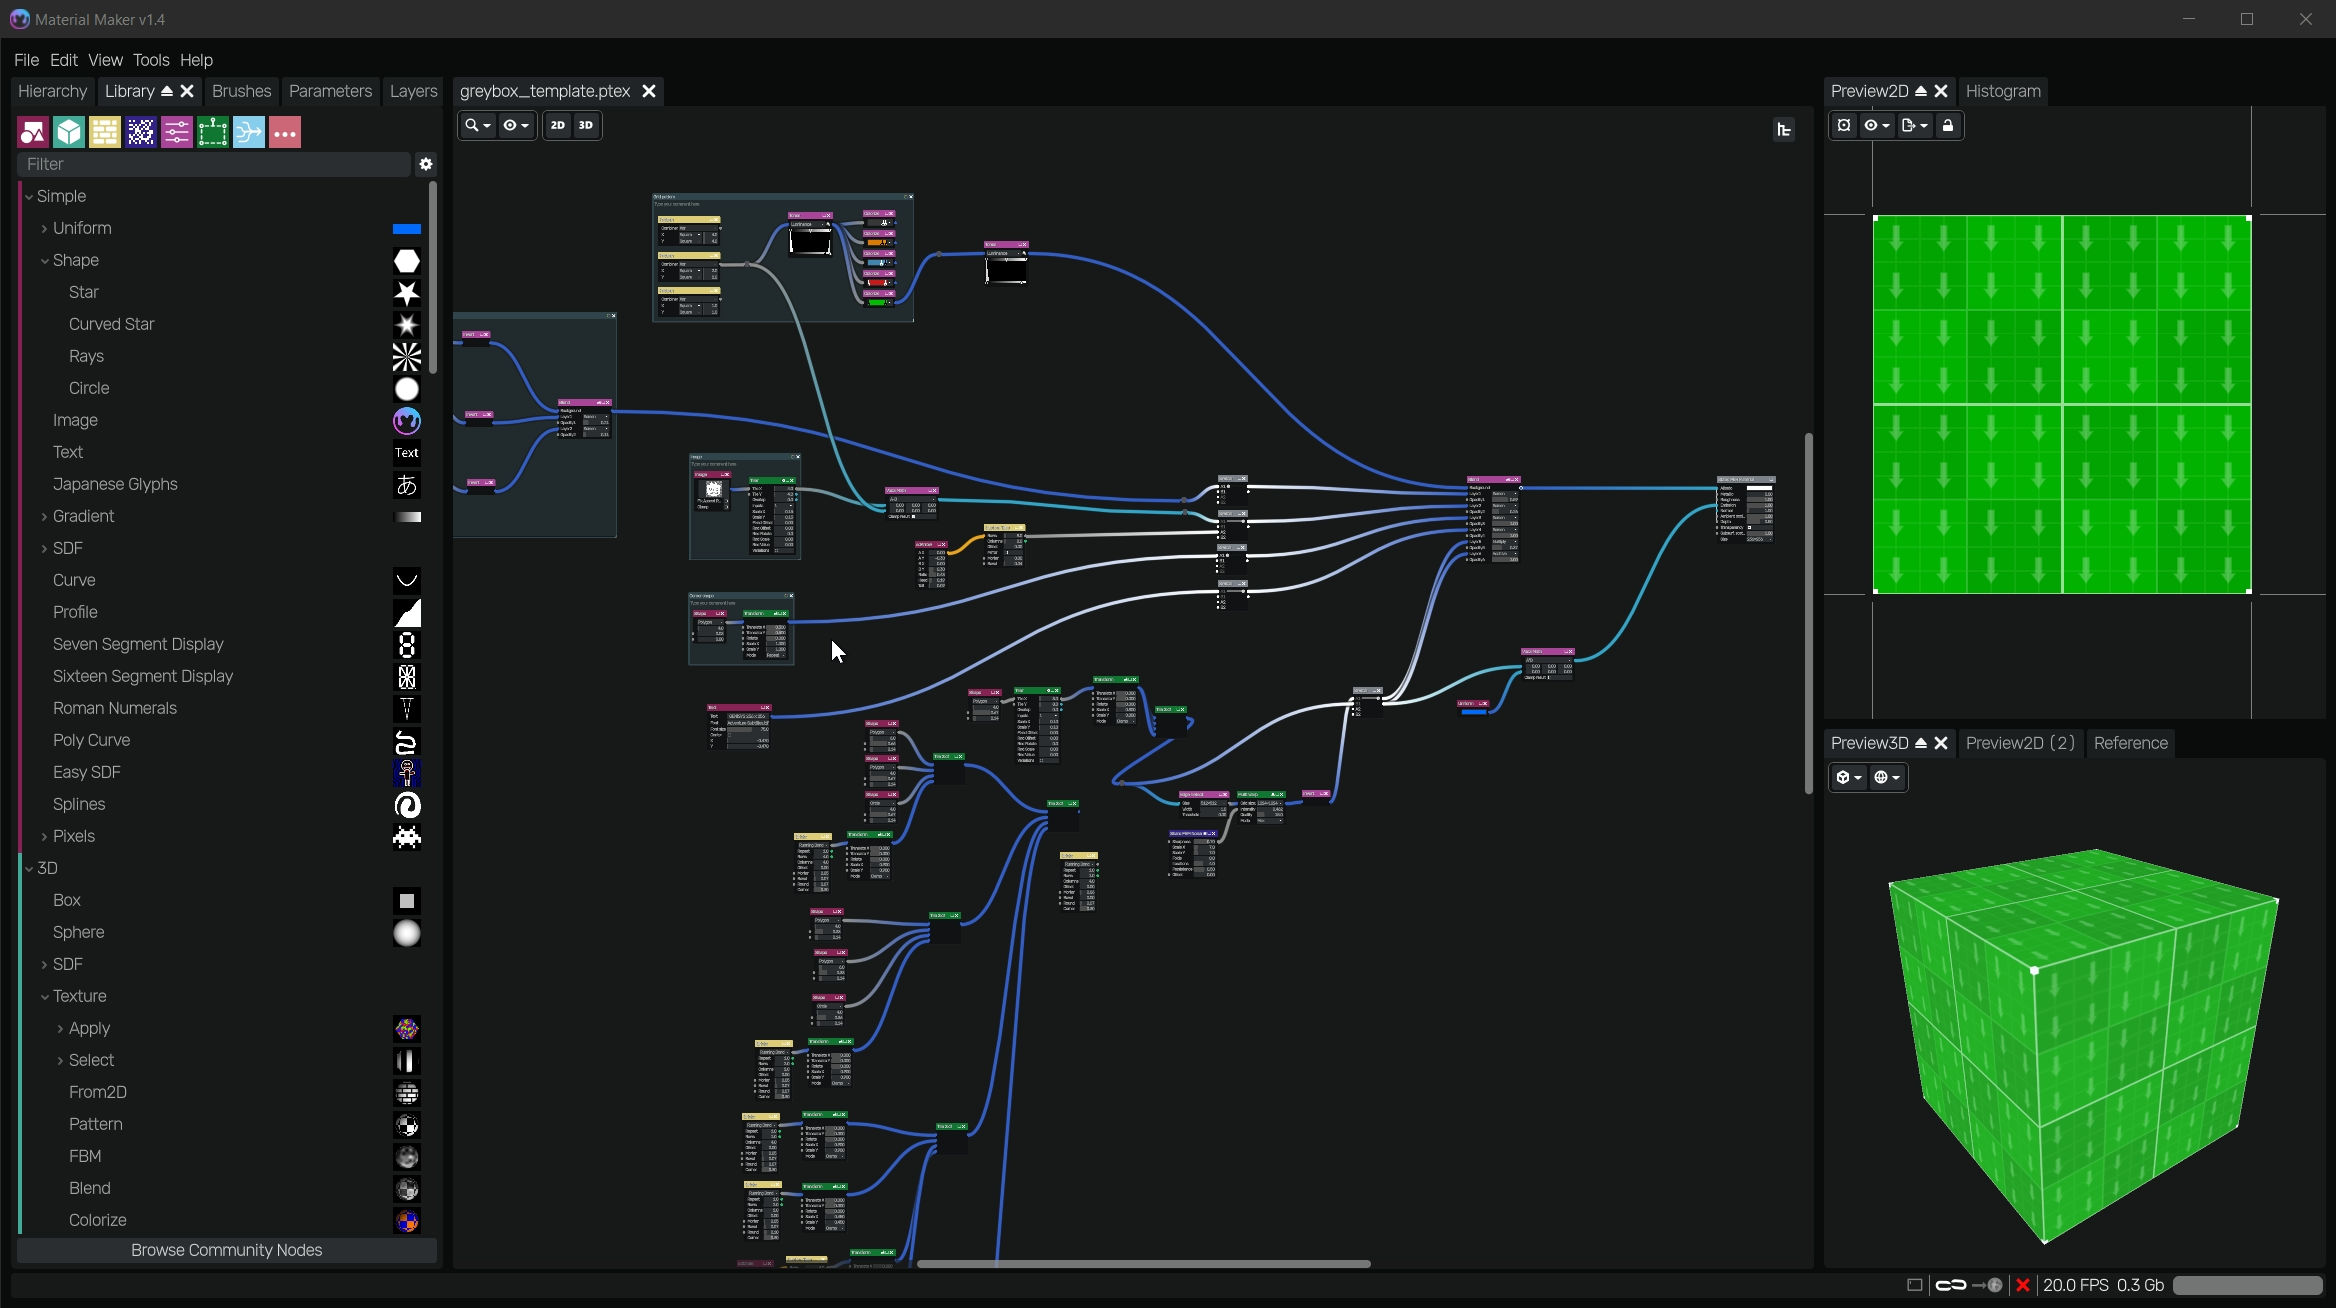Select the purple sliders filter category icon

[x=177, y=132]
